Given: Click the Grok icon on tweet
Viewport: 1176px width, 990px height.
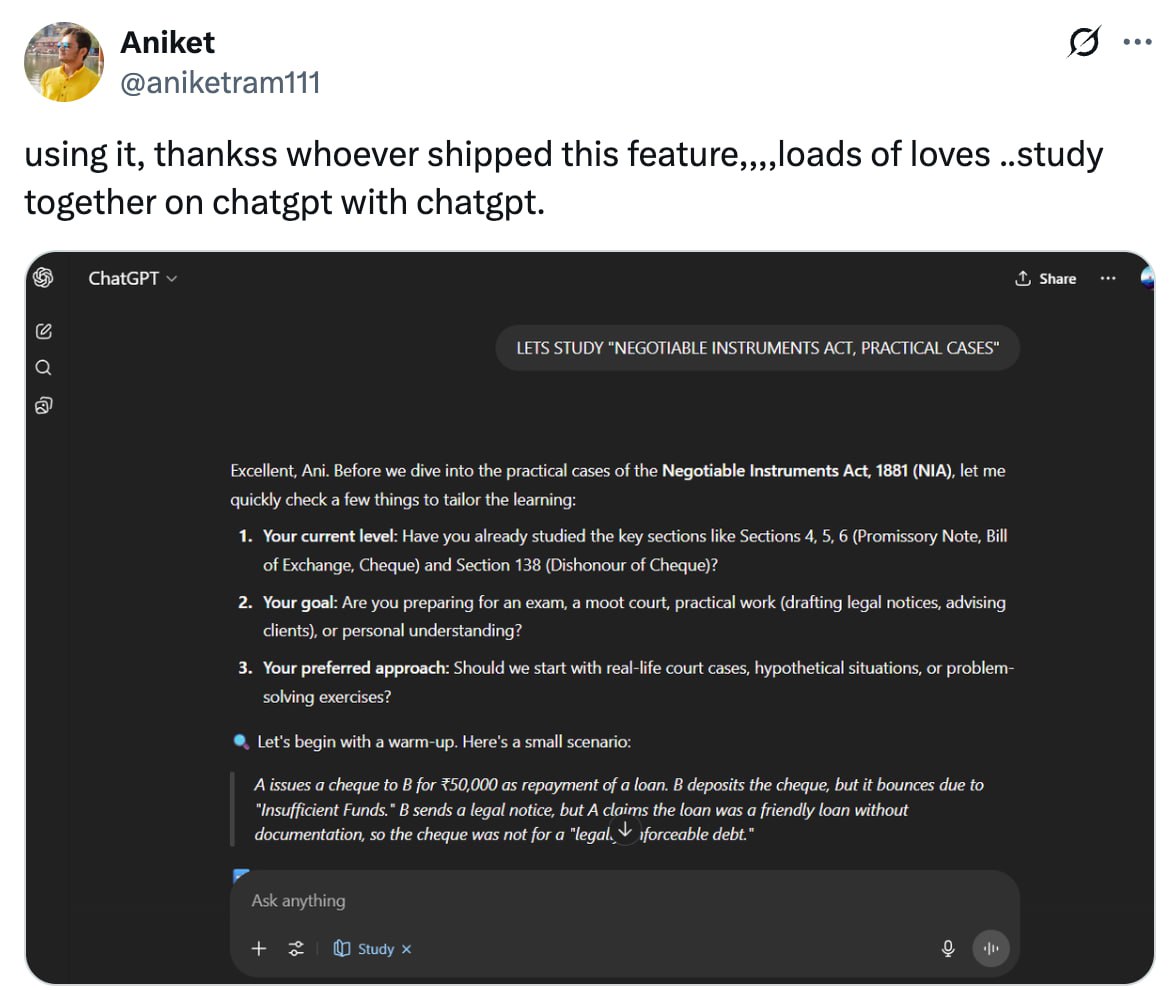Looking at the screenshot, I should click(1084, 43).
